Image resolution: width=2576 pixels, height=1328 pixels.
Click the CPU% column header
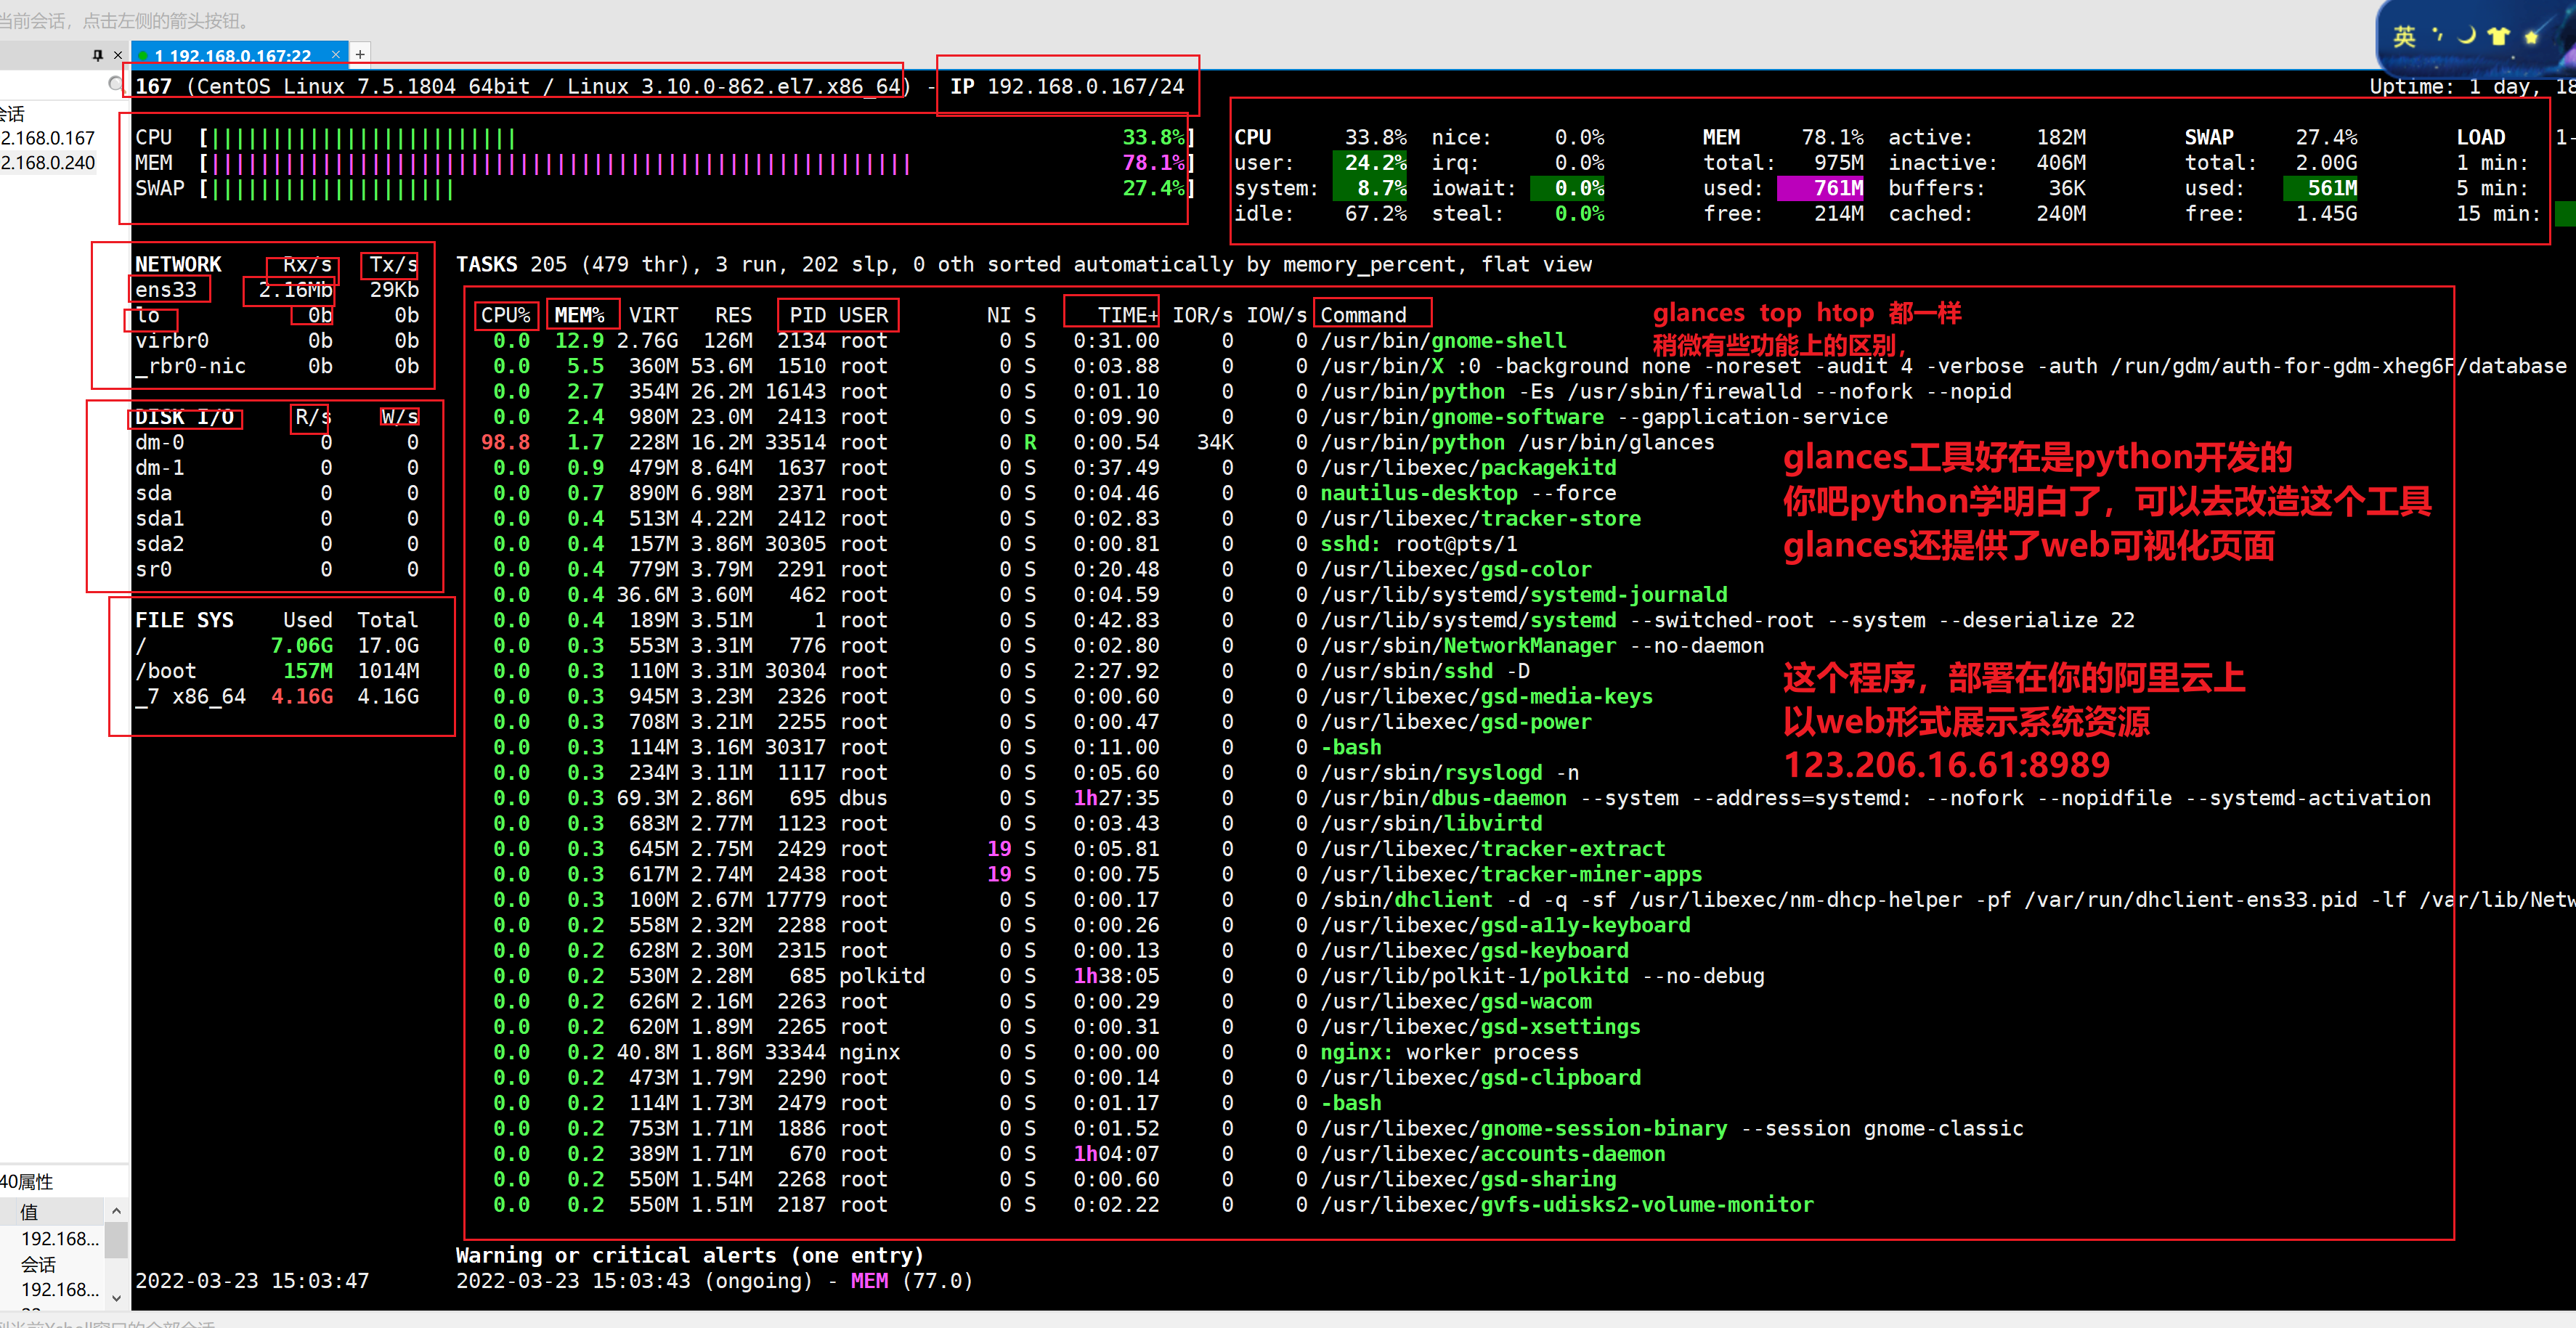pyautogui.click(x=505, y=315)
